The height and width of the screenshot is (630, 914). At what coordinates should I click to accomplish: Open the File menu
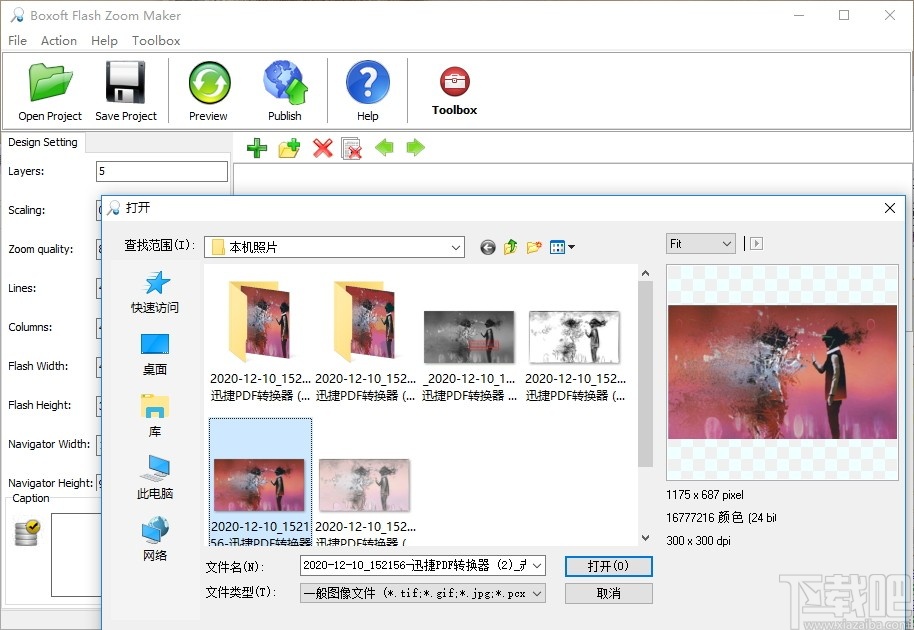tap(16, 41)
